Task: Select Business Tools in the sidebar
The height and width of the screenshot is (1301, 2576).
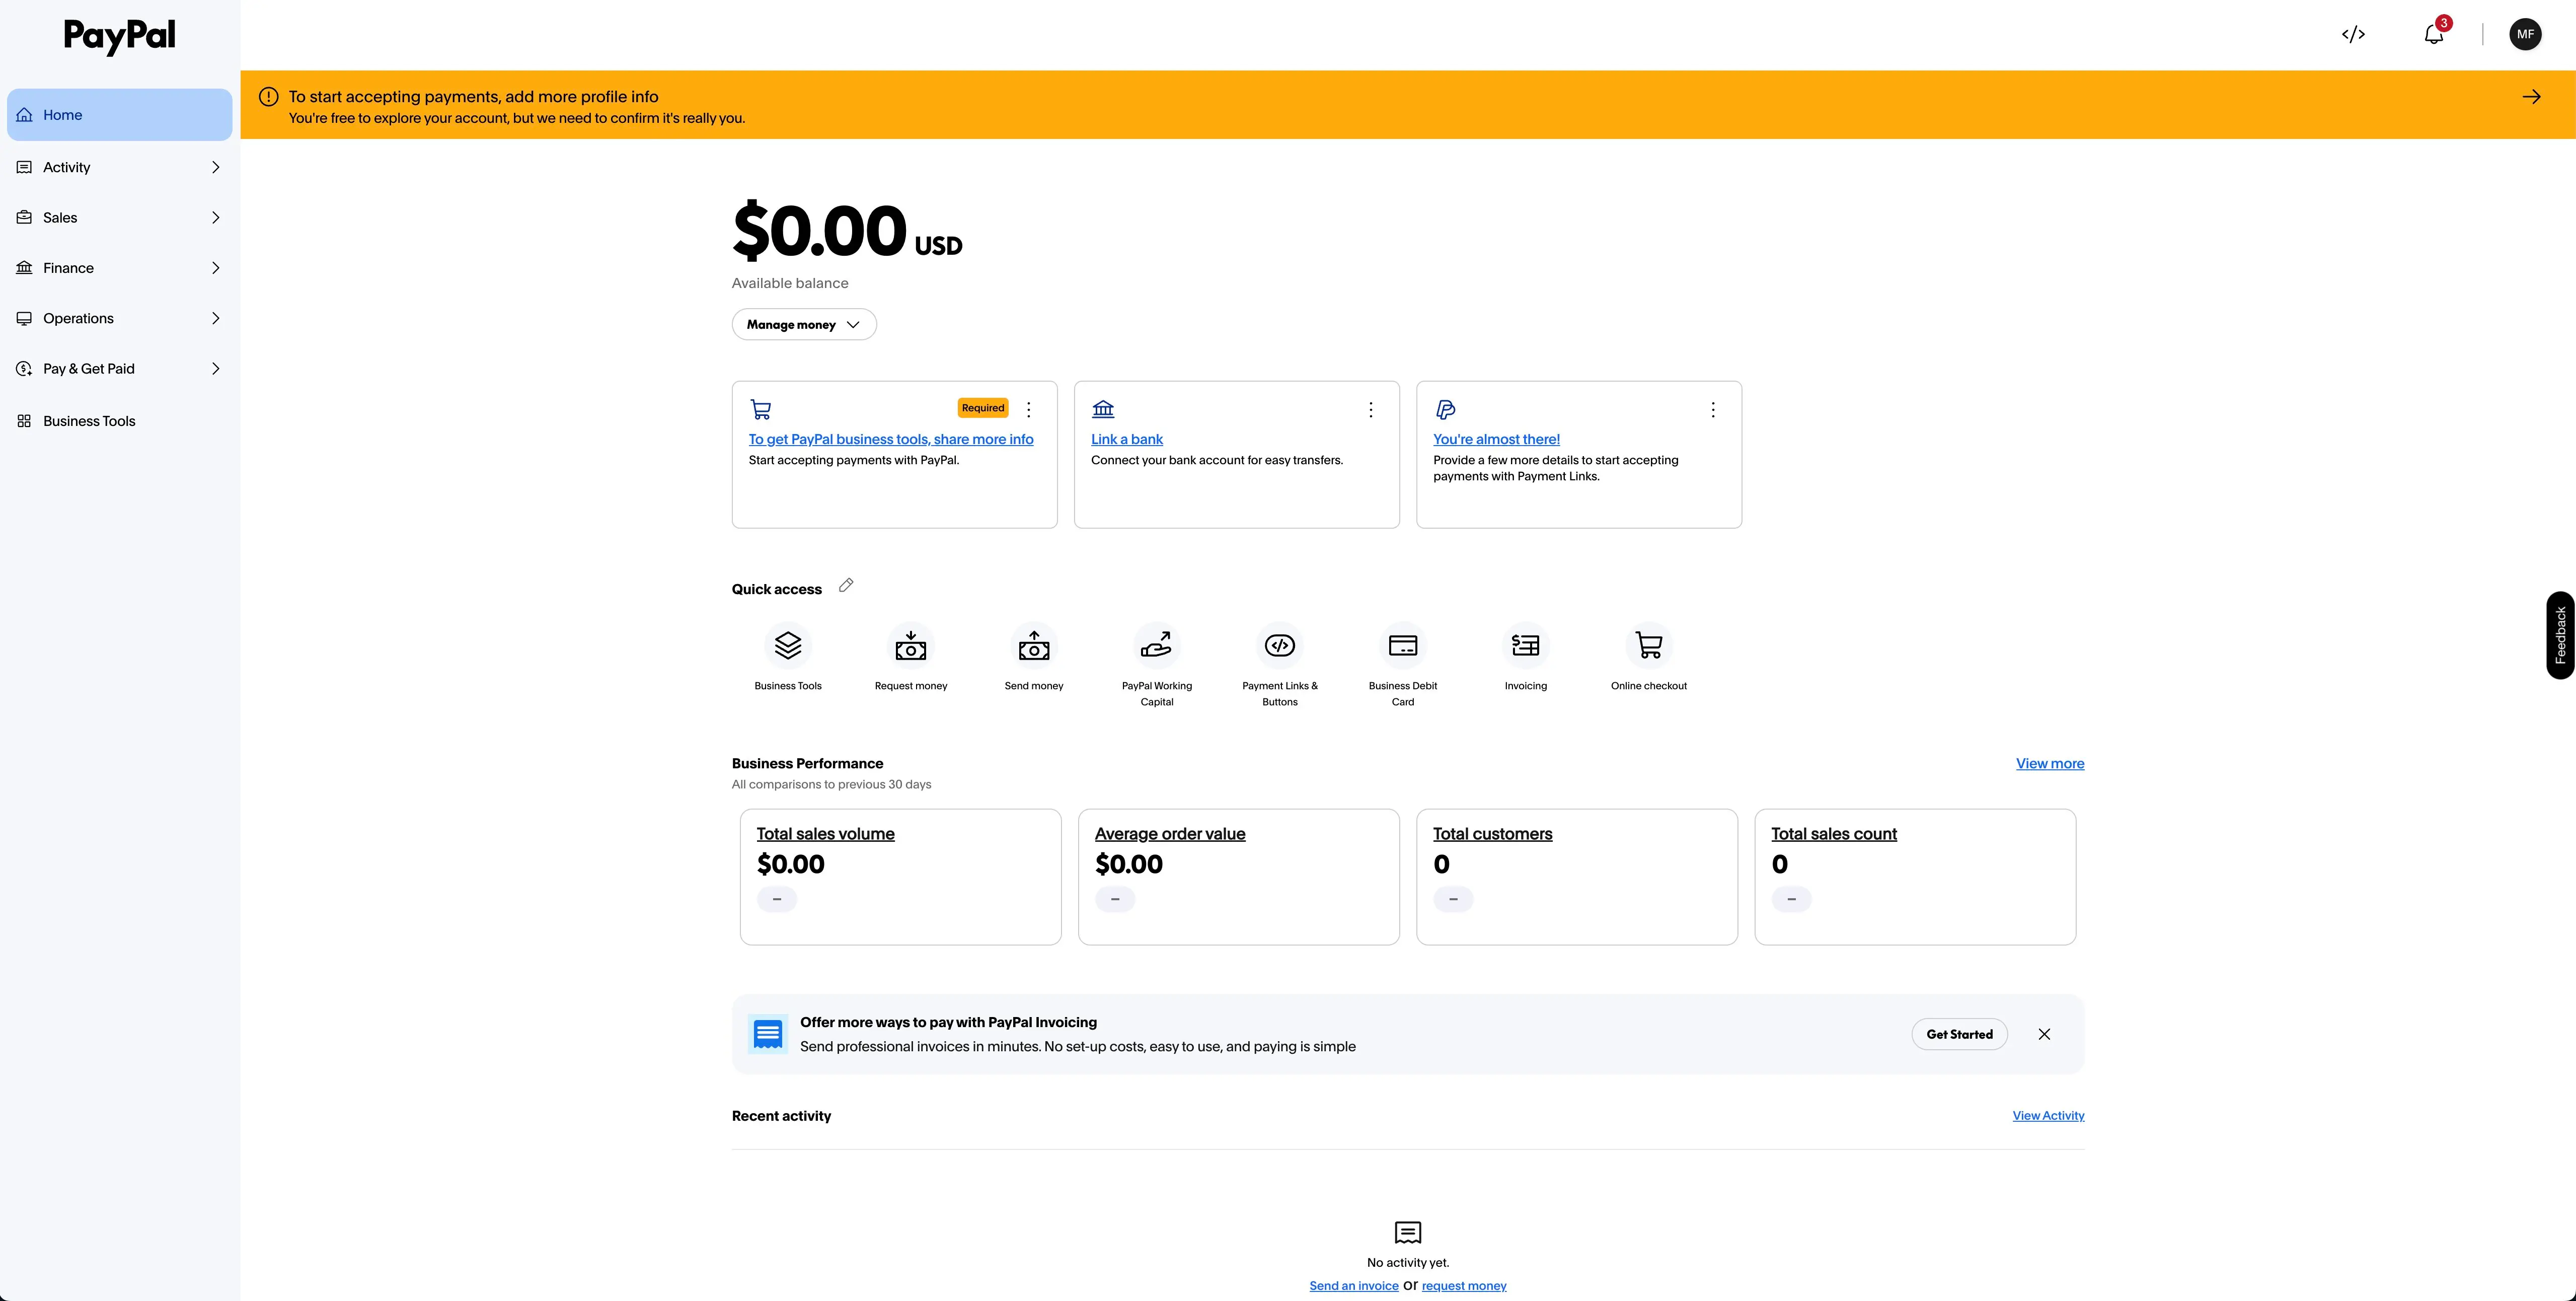Action: pyautogui.click(x=120, y=421)
